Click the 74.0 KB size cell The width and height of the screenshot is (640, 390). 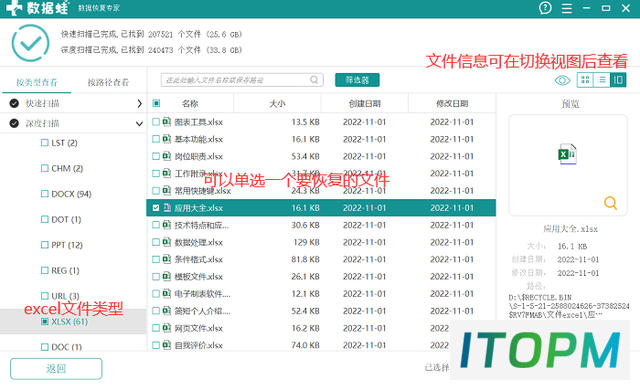305,346
